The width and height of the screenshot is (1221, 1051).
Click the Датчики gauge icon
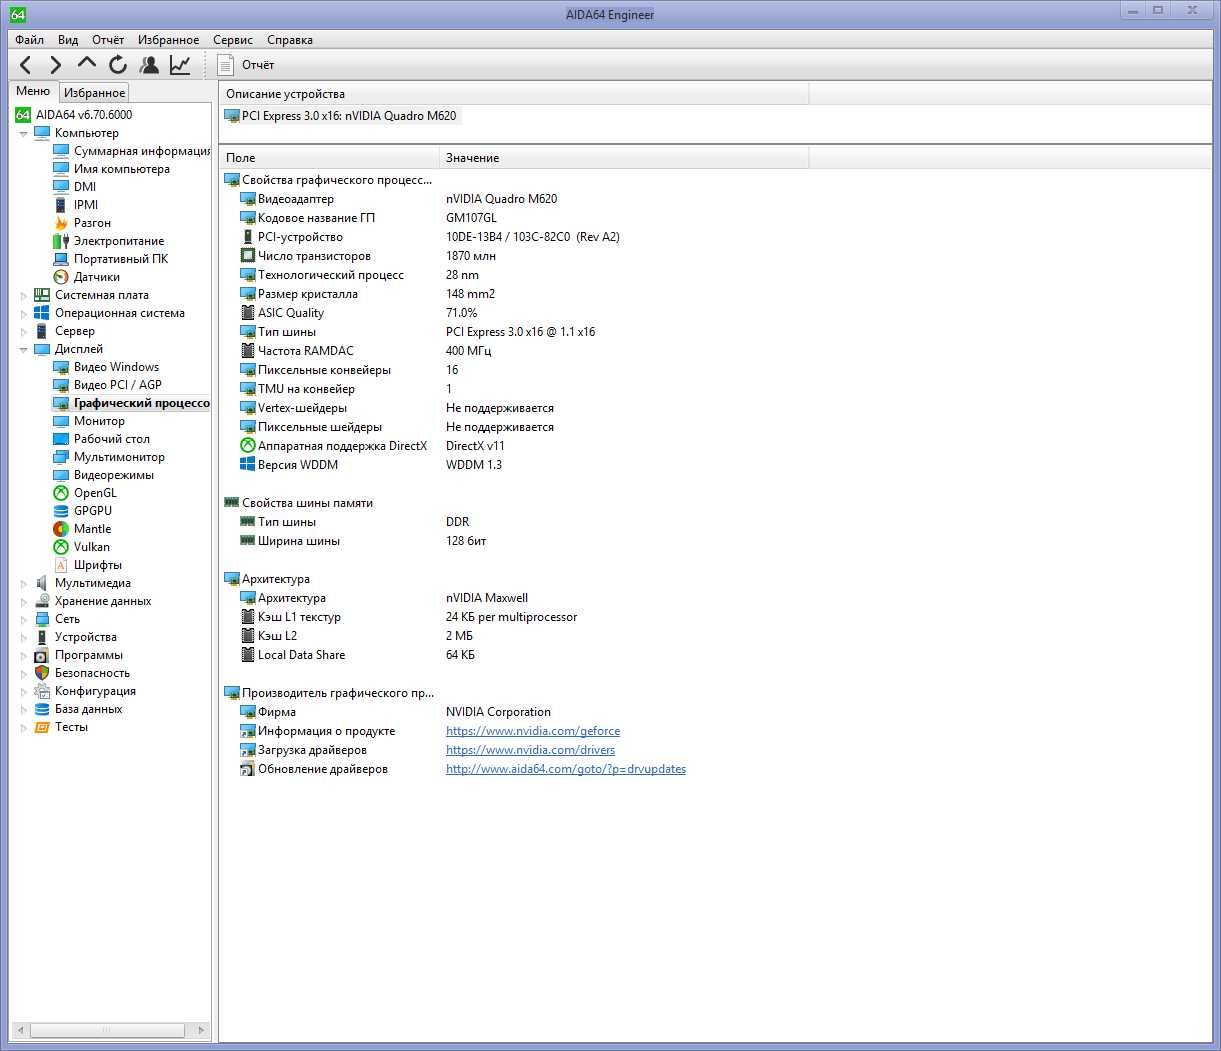point(61,277)
